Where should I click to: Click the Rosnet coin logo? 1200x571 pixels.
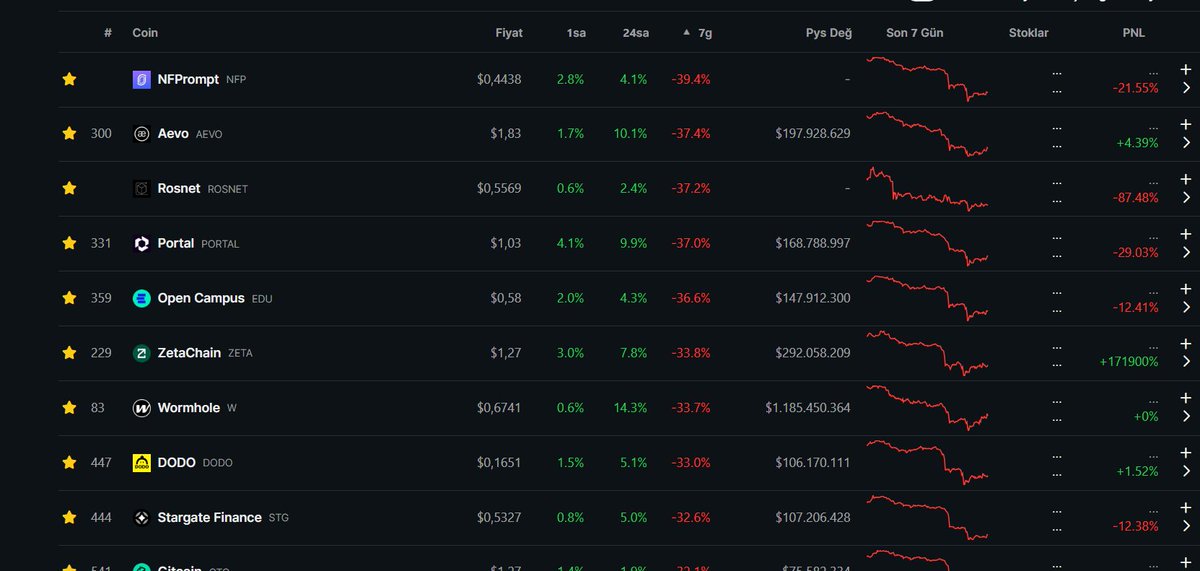(142, 188)
